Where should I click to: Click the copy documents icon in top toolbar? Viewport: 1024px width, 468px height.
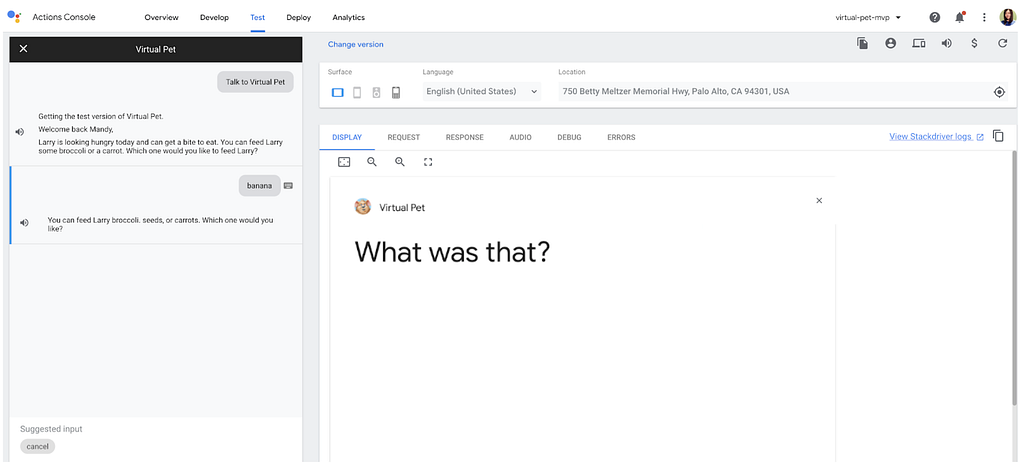863,44
